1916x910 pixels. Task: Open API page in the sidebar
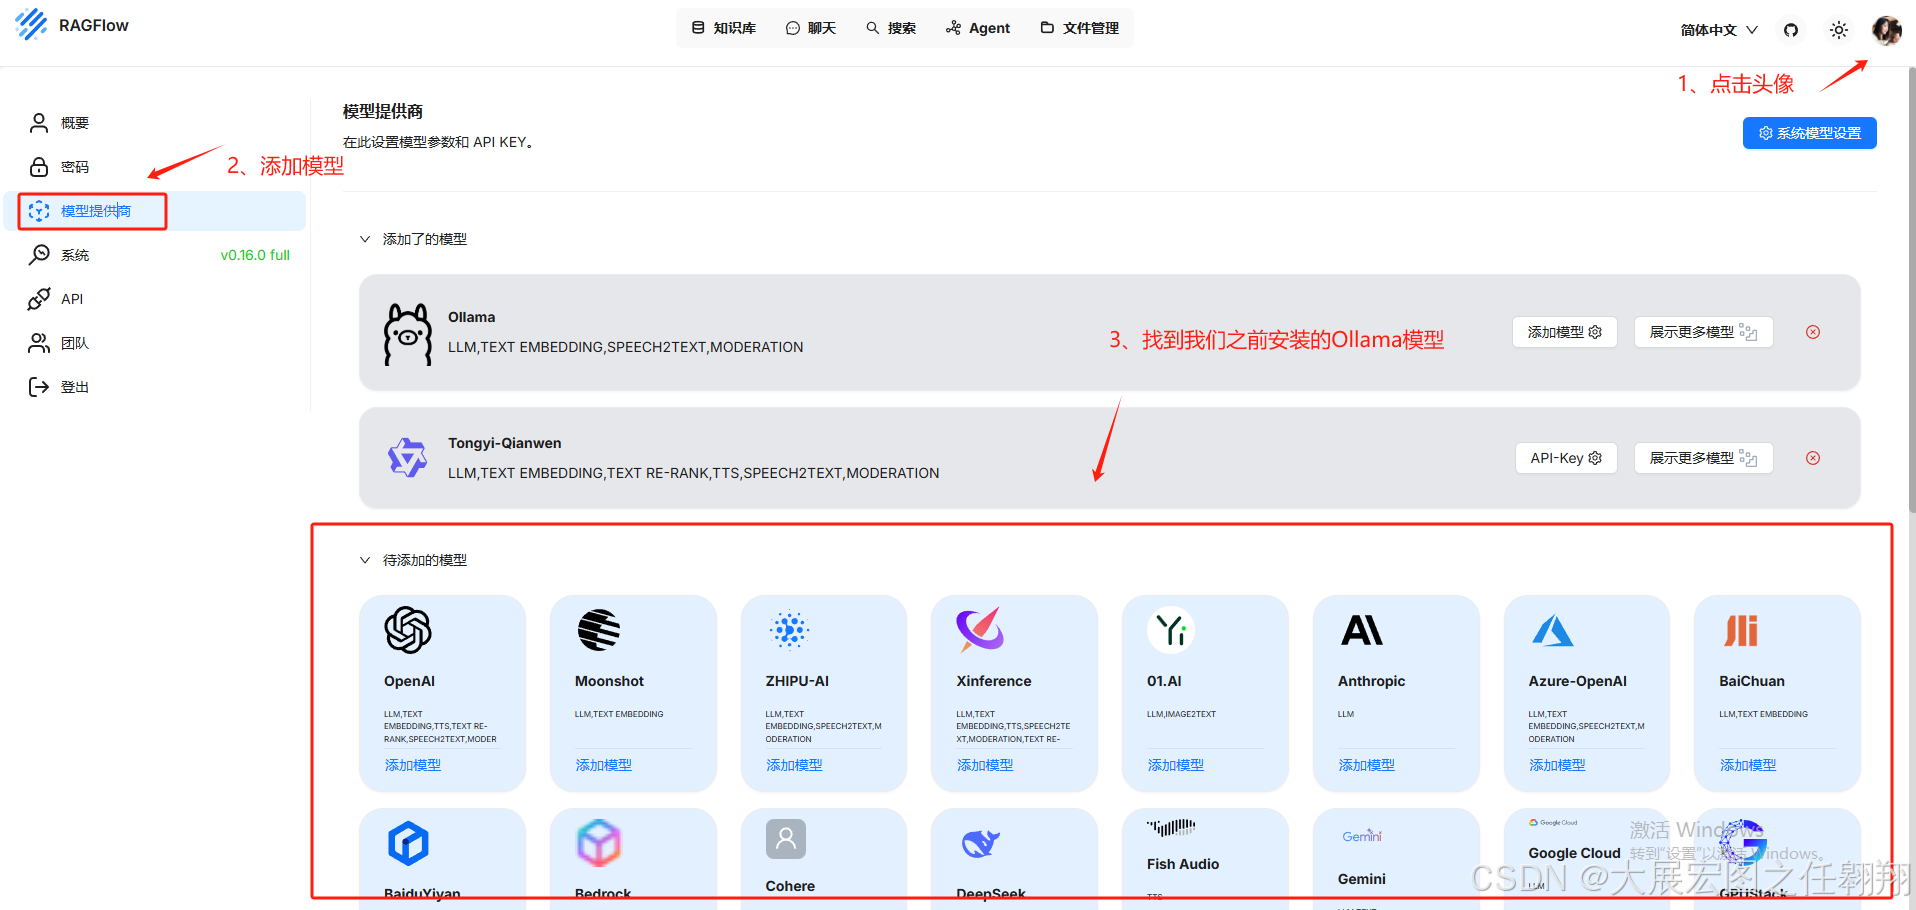[x=155, y=299]
